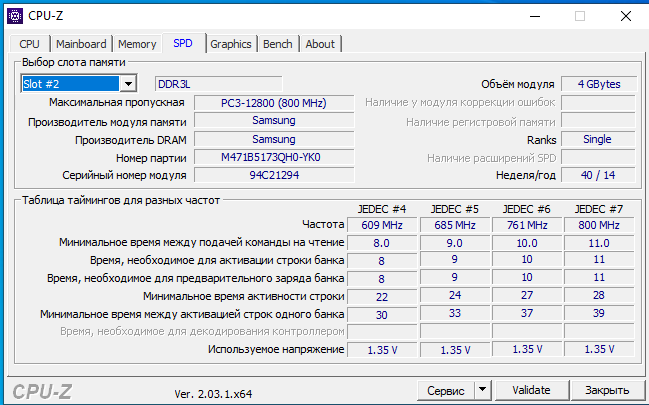Select the serial number 94C21294 field
The image size is (649, 405).
pyautogui.click(x=272, y=175)
